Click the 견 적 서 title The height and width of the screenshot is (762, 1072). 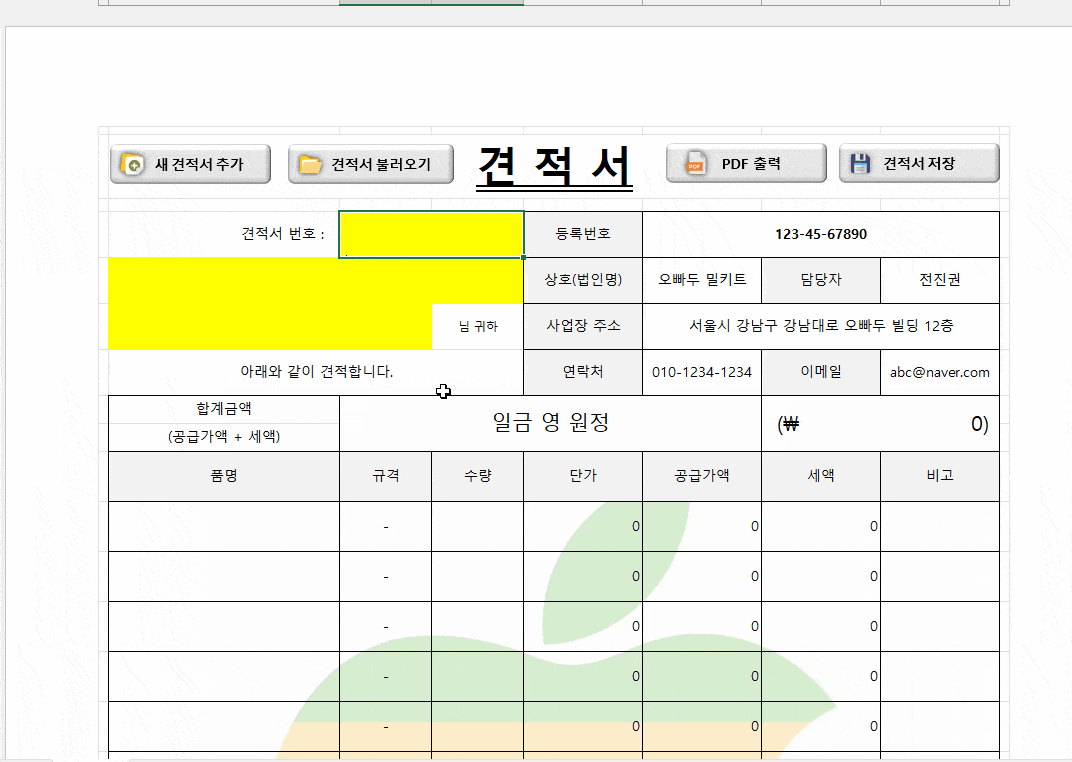click(554, 167)
